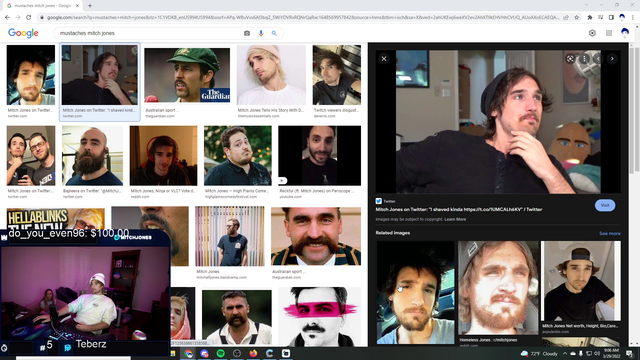This screenshot has height=360, width=640.
Task: Close the image preview panel
Action: [384, 59]
